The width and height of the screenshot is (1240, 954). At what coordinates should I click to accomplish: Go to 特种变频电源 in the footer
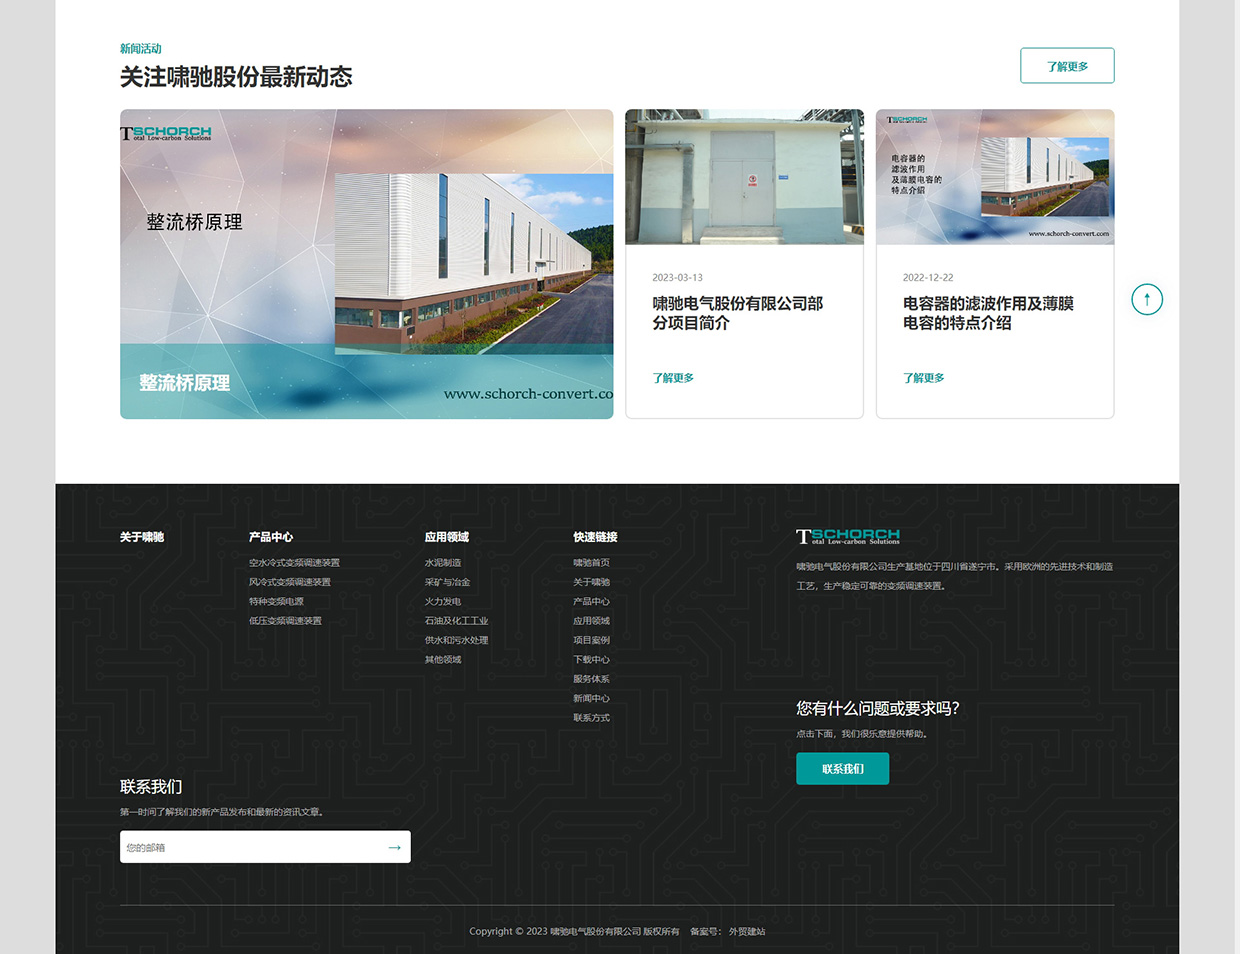[x=276, y=602]
